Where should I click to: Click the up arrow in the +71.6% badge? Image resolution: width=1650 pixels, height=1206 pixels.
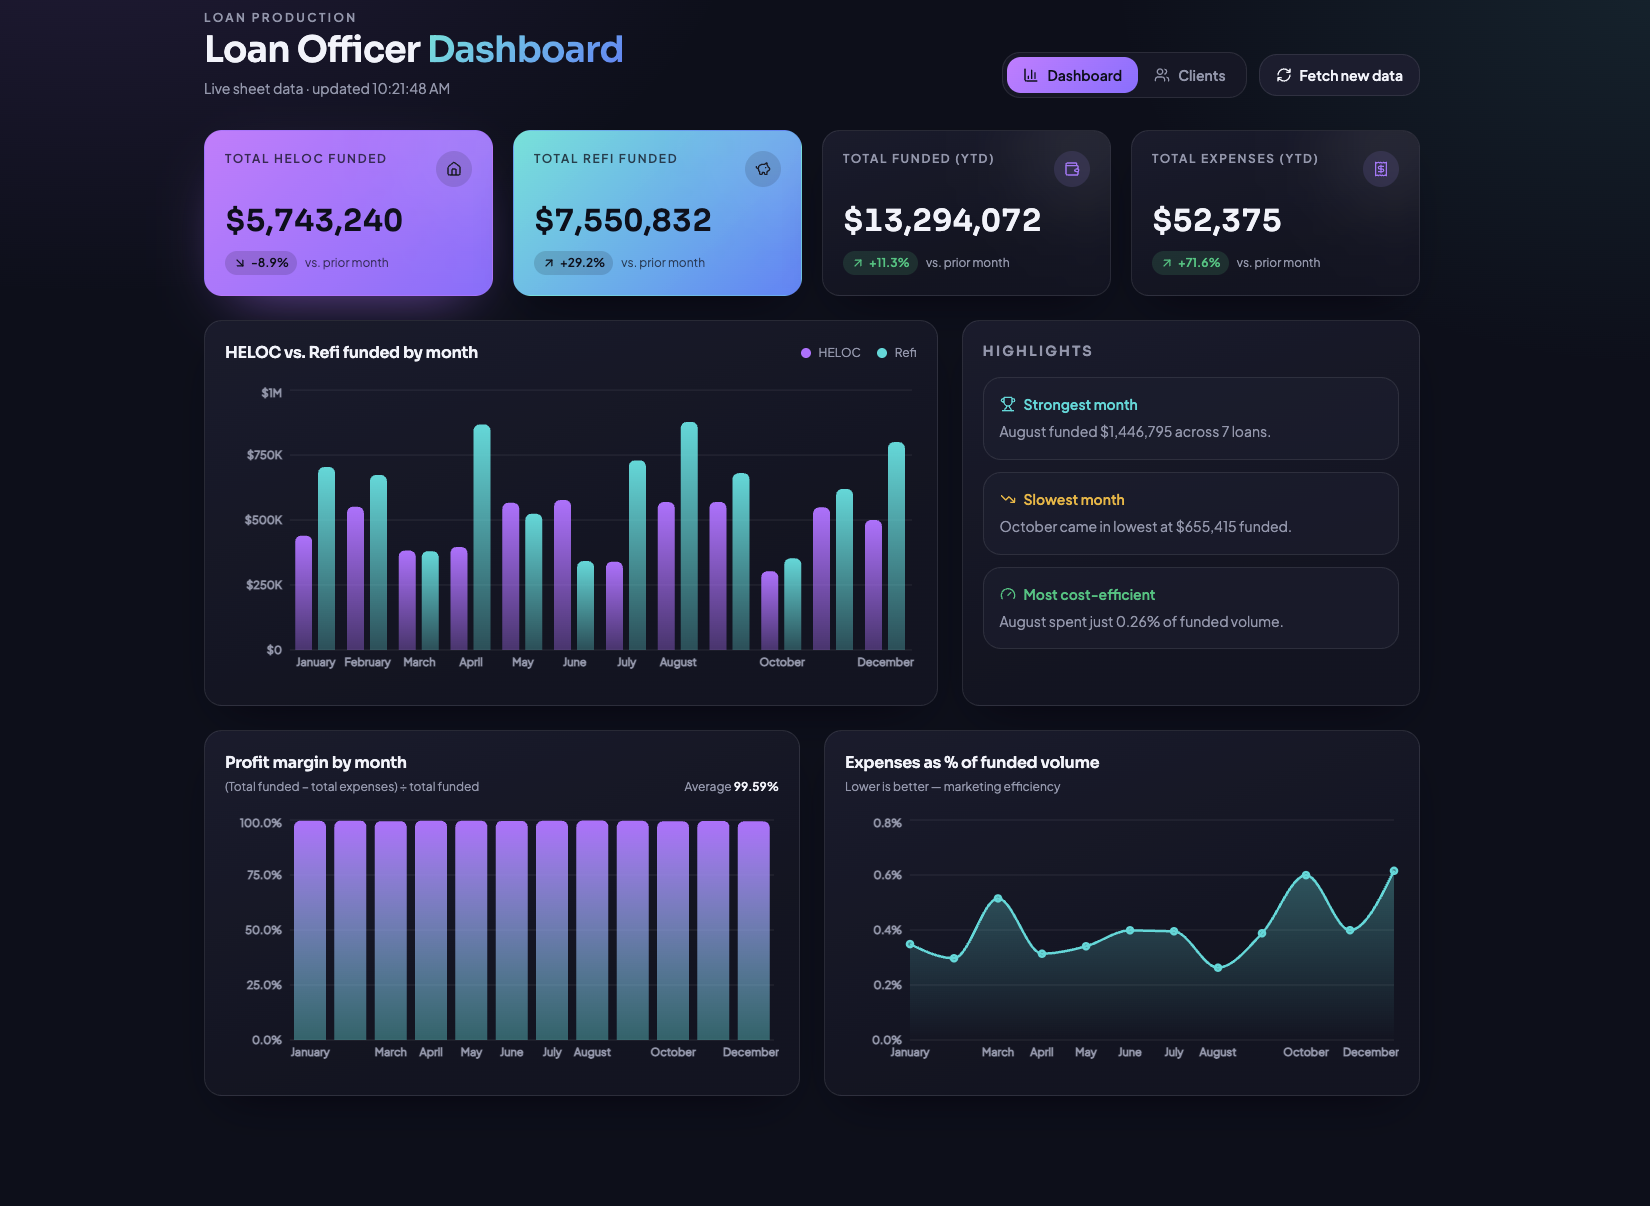1167,263
